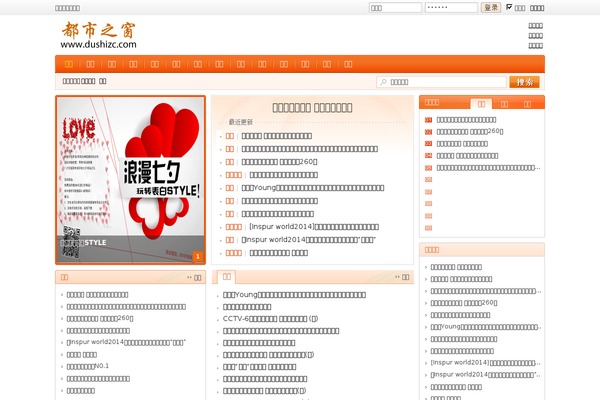The height and width of the screenshot is (400, 600).
Task: Click the orange 搜索 search button
Action: pos(524,82)
